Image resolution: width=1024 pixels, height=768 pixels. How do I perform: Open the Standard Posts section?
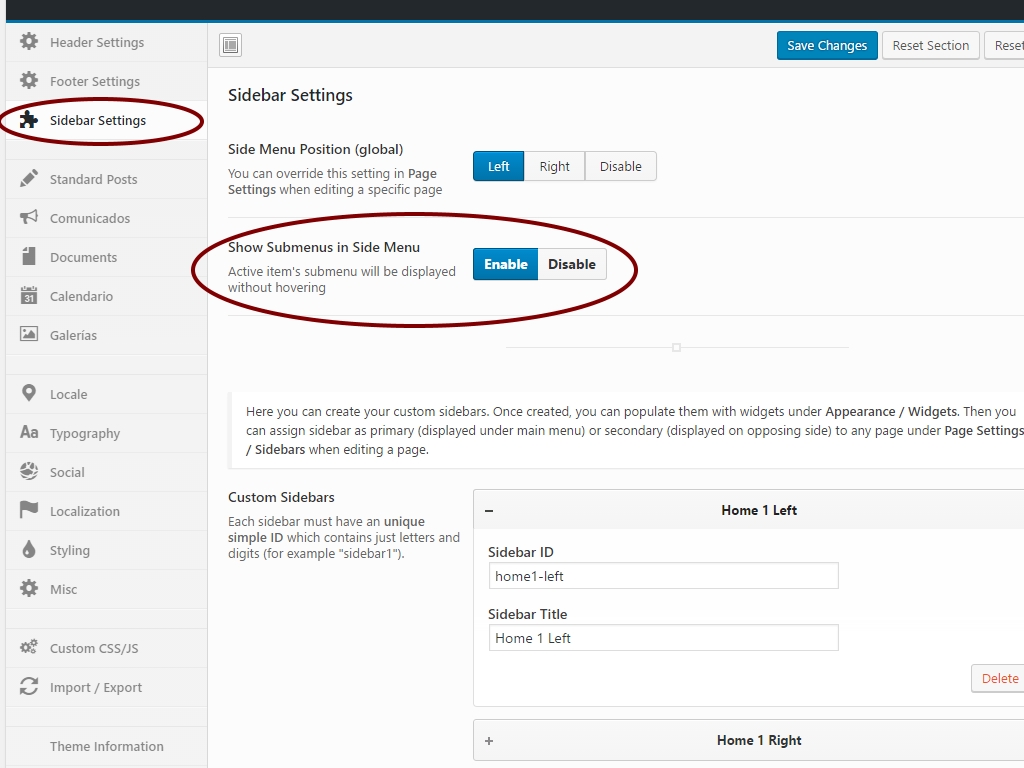point(93,179)
